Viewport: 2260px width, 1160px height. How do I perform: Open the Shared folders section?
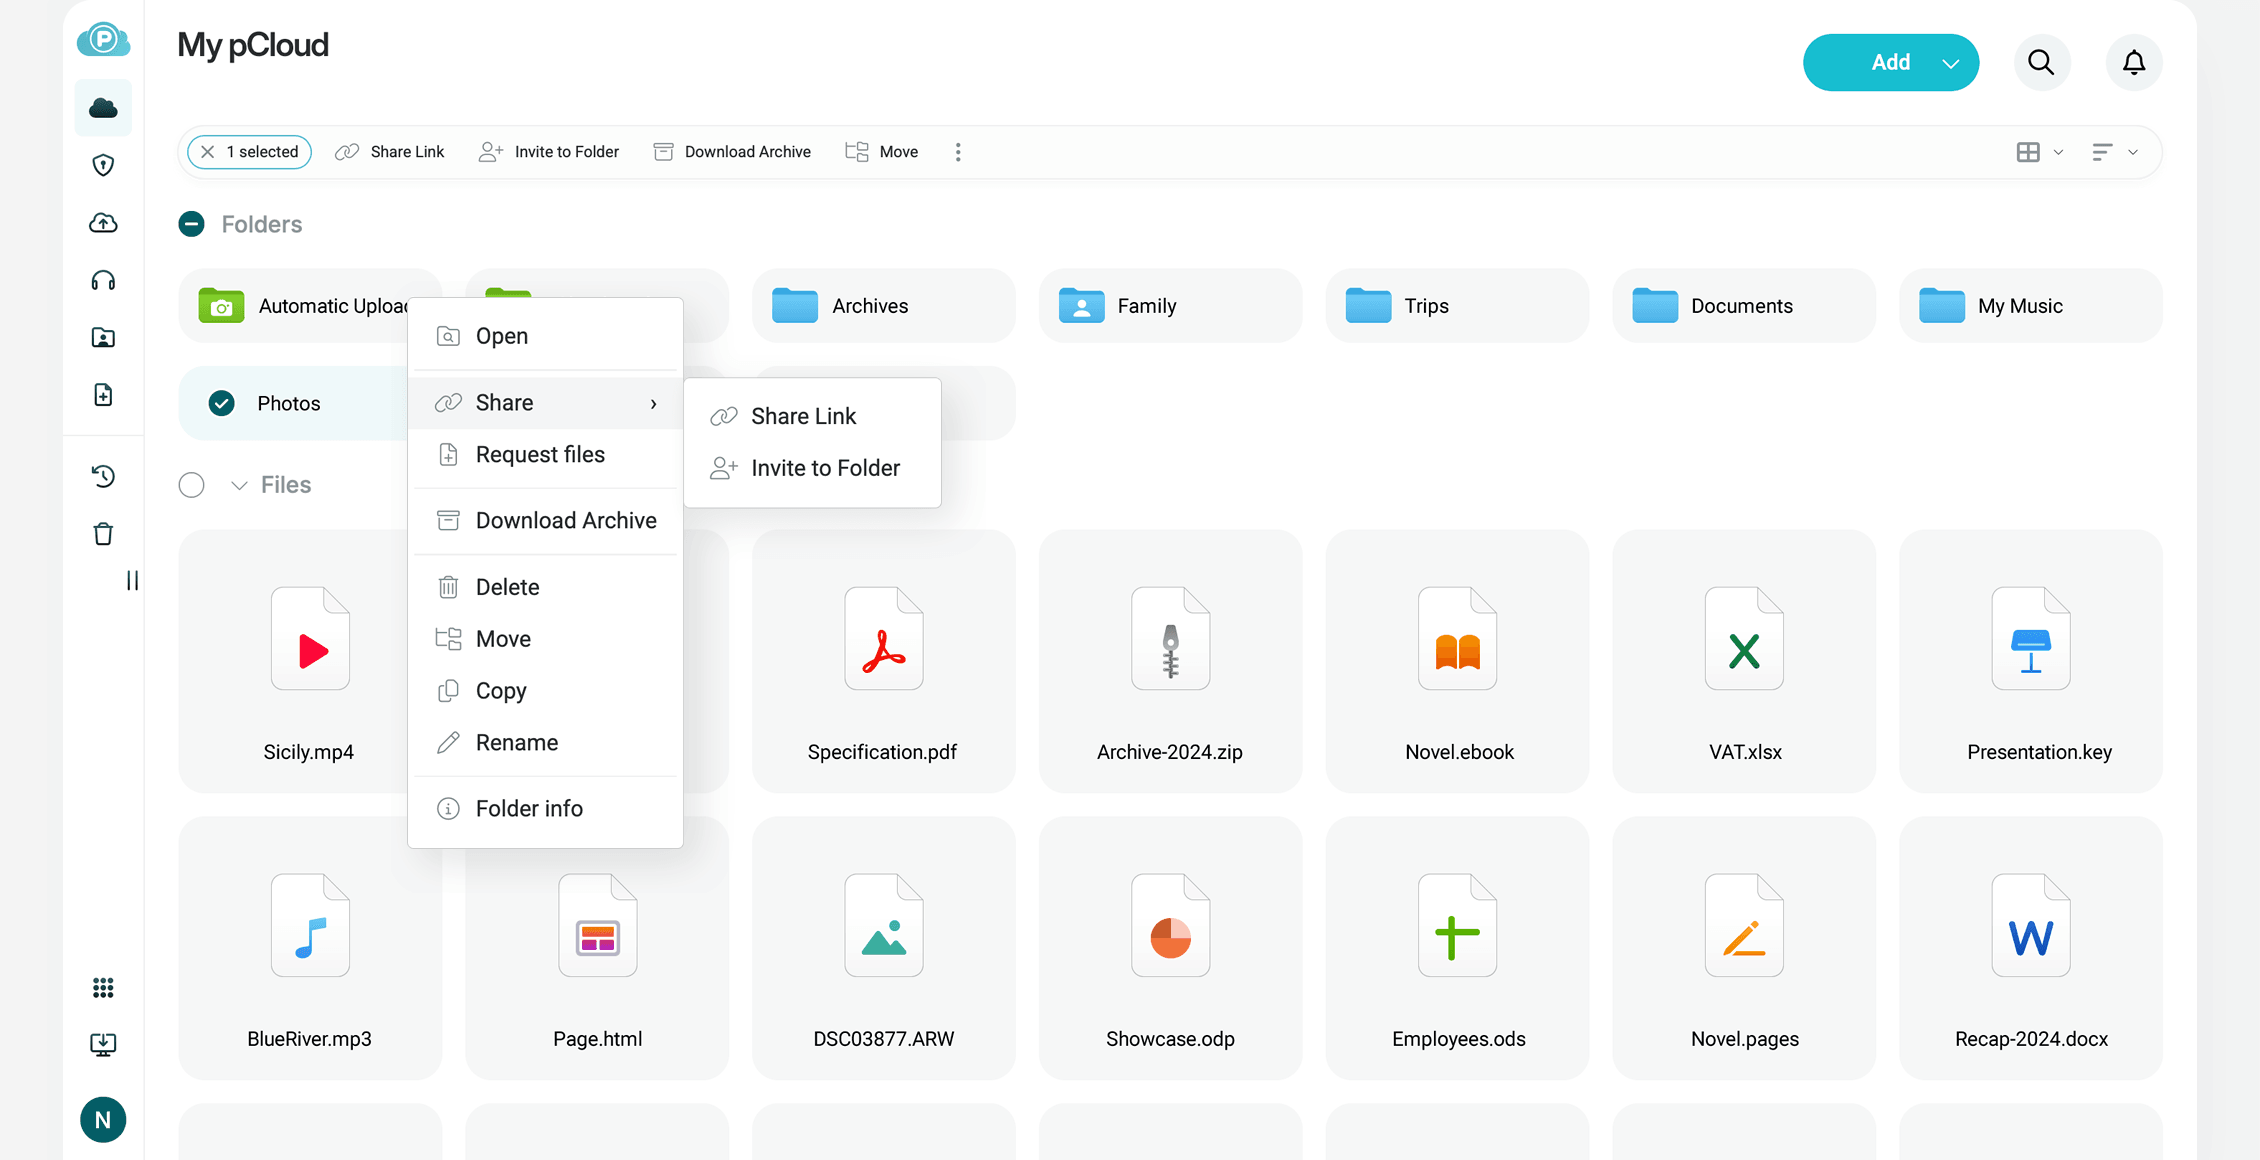[x=103, y=338]
